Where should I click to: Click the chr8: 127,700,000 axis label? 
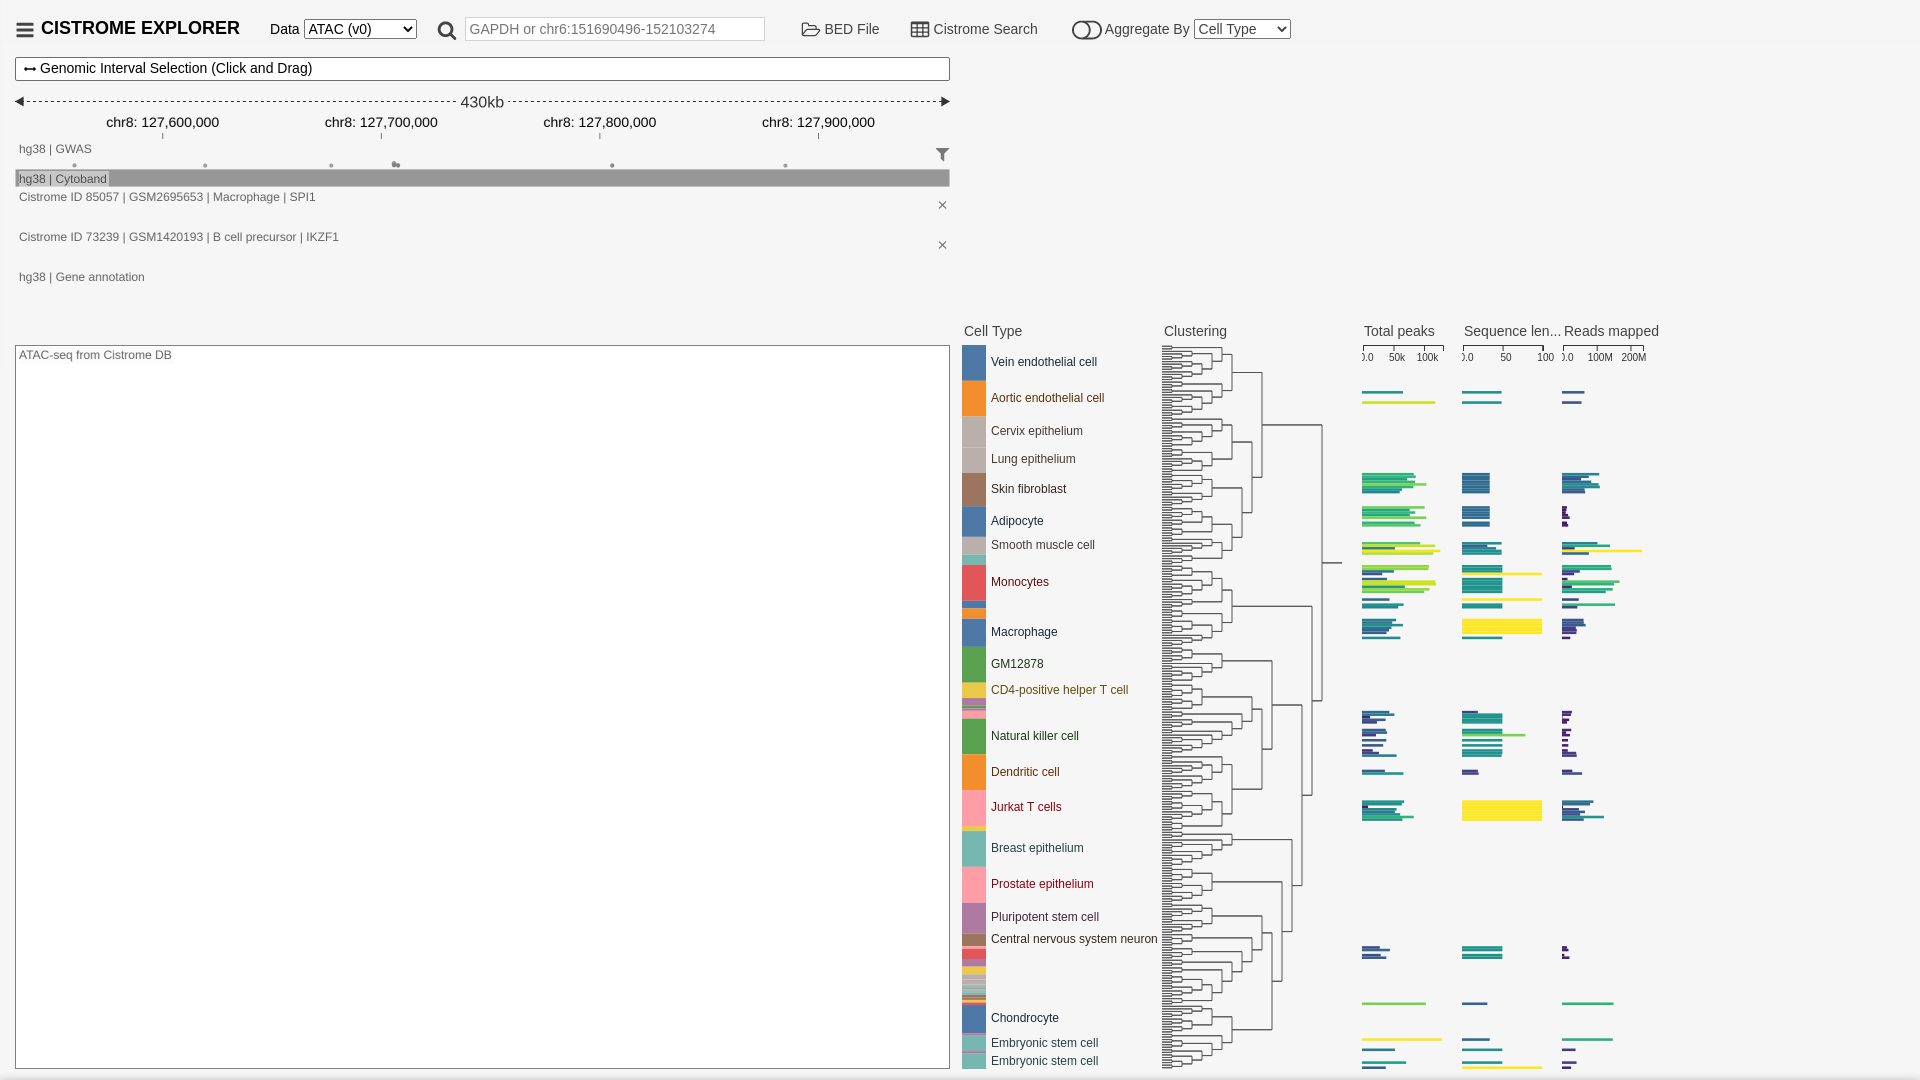click(381, 122)
